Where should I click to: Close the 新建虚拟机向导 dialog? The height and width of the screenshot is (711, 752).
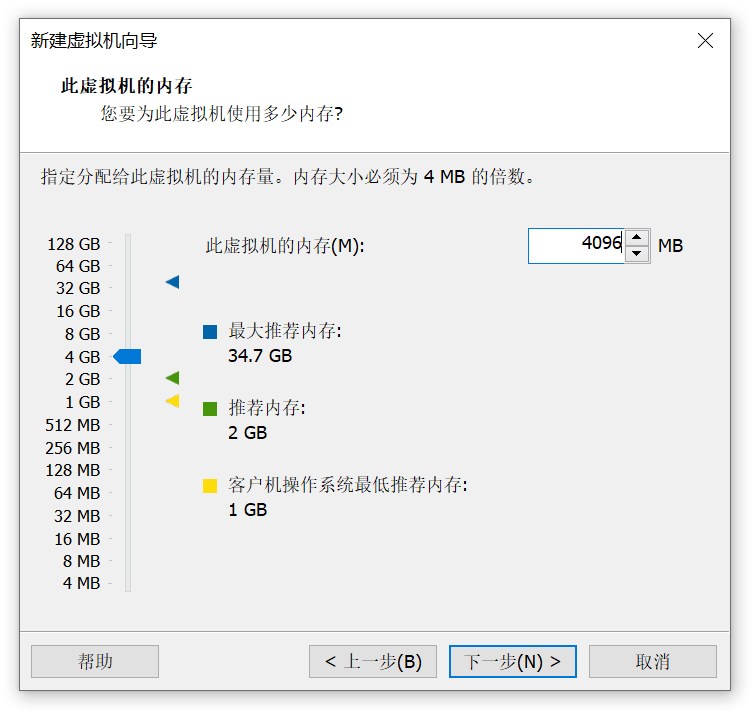[705, 41]
